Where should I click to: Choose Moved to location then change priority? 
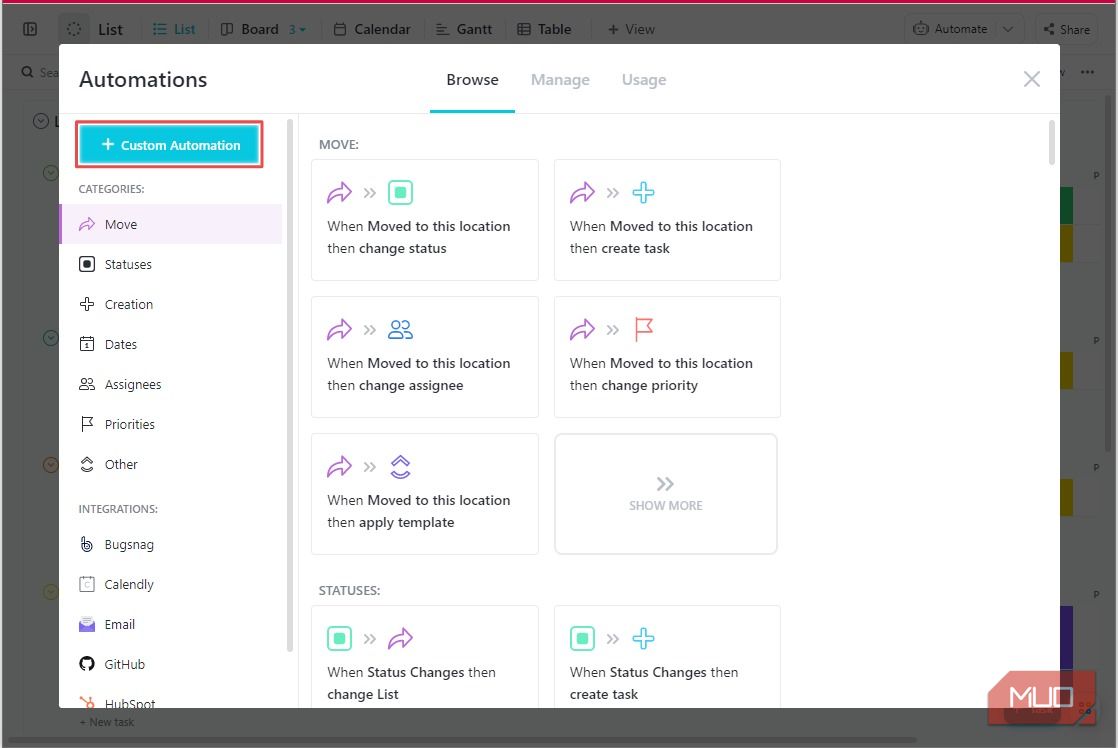[x=667, y=357]
